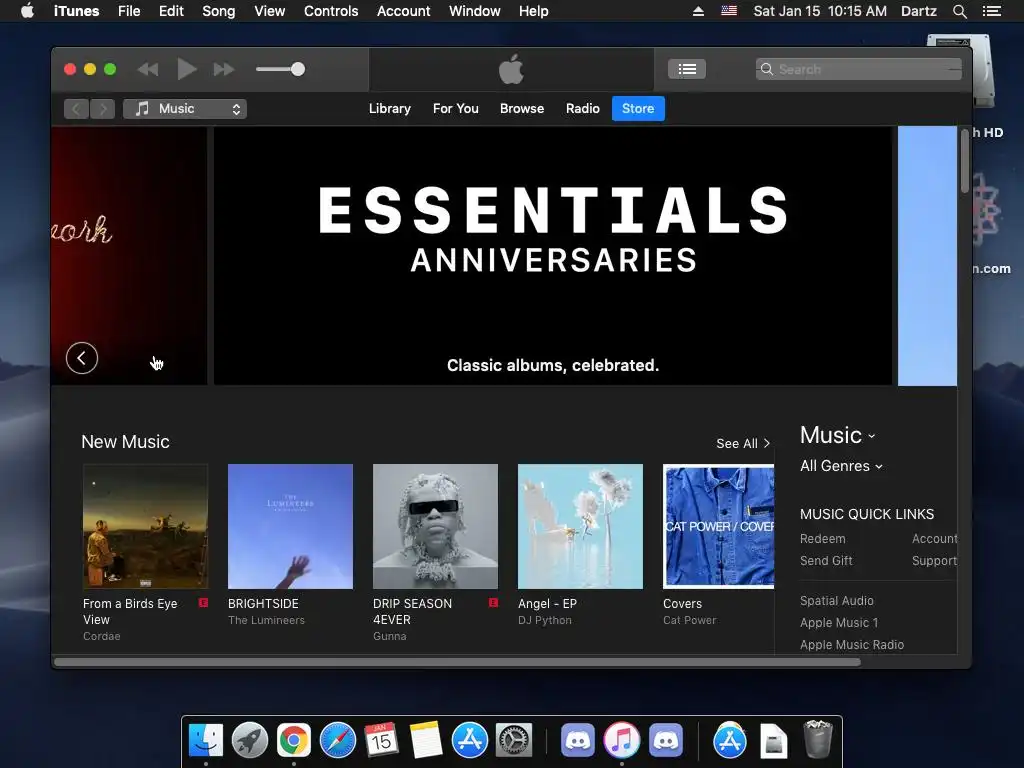Open the Apple Music Radio link
Image resolution: width=1024 pixels, height=768 pixels.
point(852,645)
